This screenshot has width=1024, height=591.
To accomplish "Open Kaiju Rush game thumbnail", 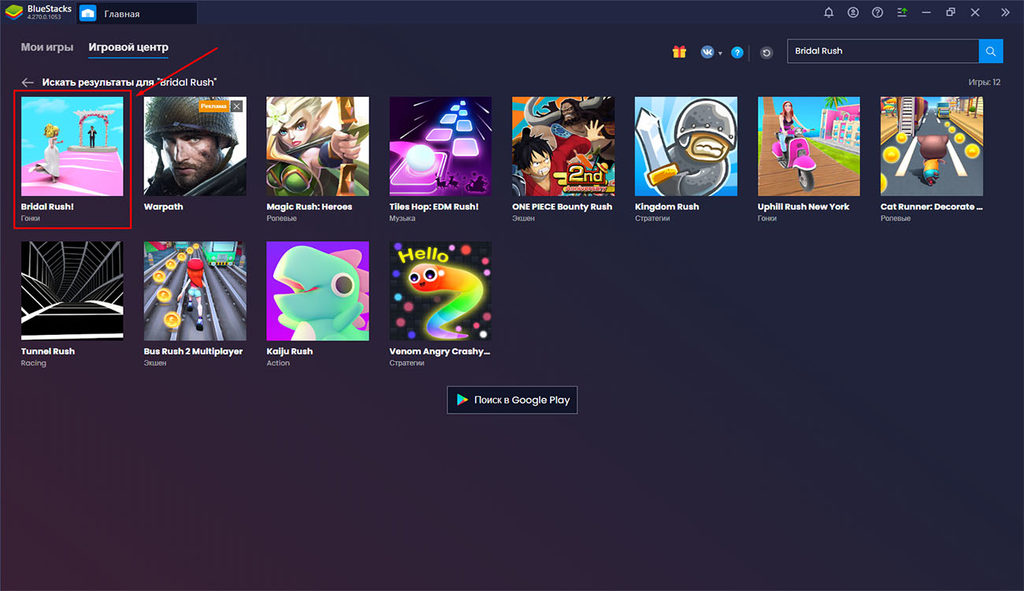I will tap(317, 291).
